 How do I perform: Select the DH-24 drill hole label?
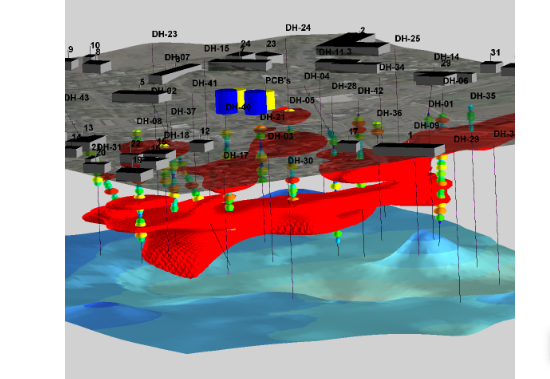[x=298, y=28]
